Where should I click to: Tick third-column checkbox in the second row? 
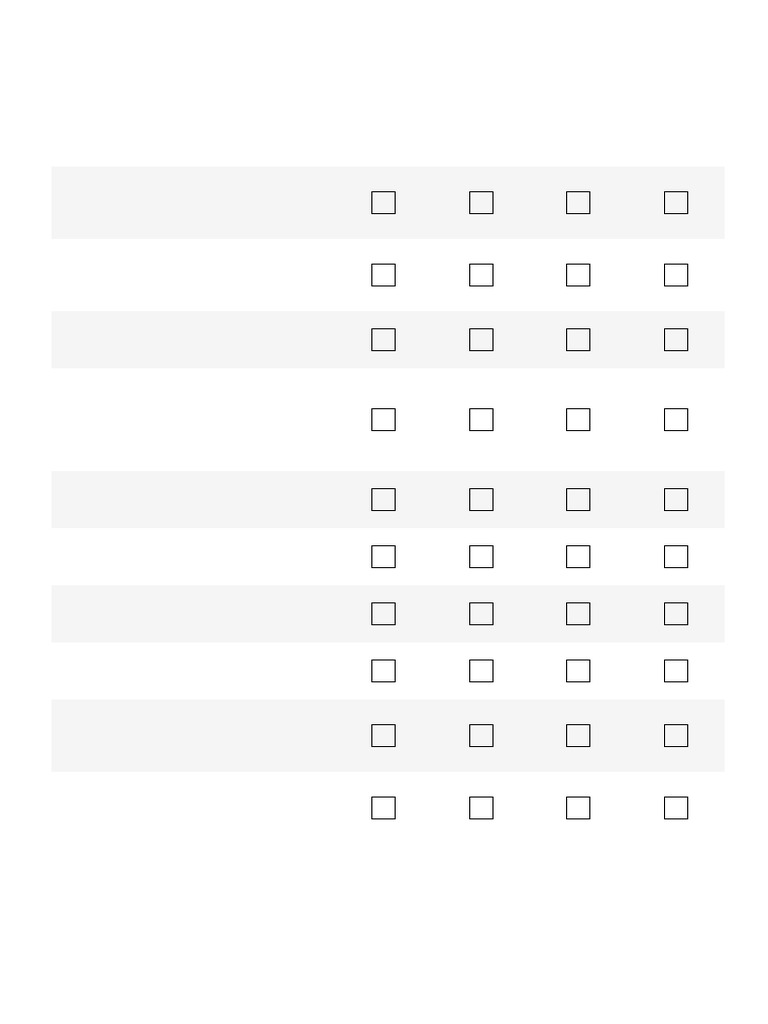[578, 275]
